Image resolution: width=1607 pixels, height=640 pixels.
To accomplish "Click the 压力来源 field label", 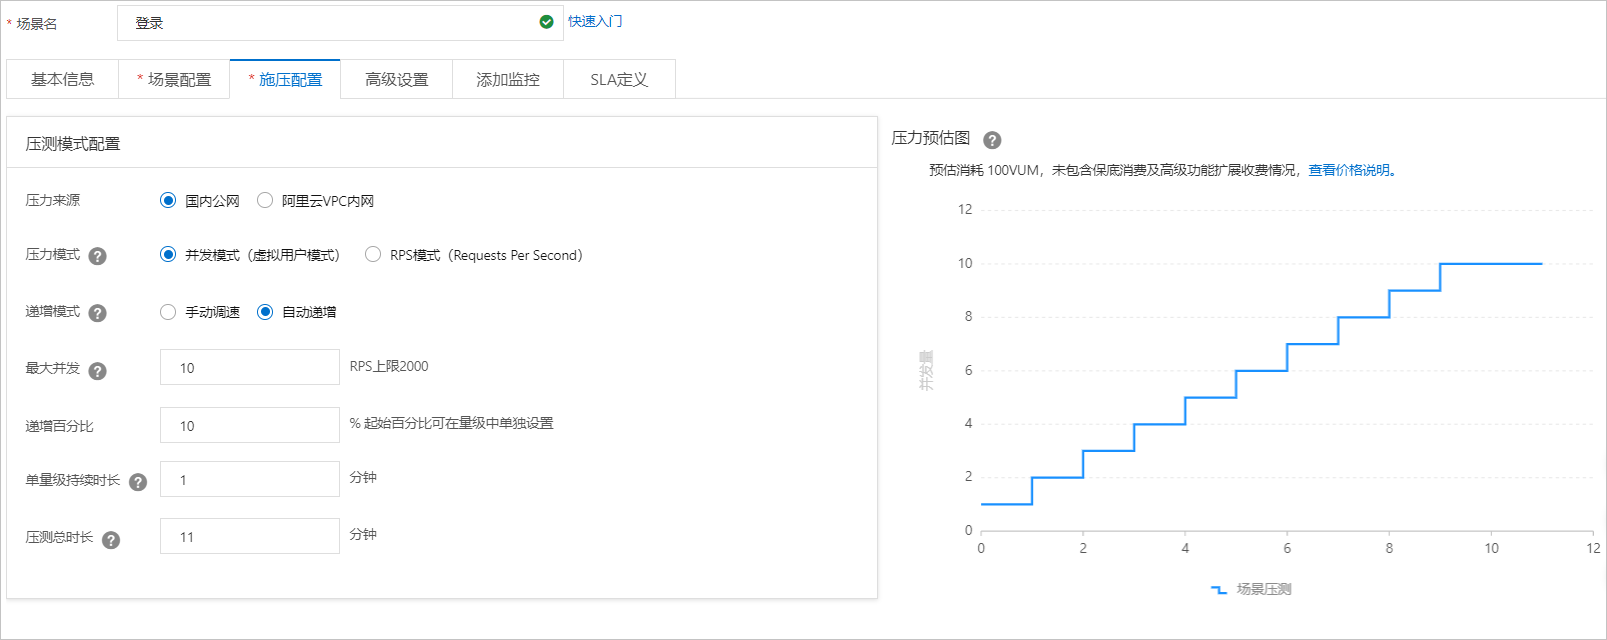I will point(53,200).
